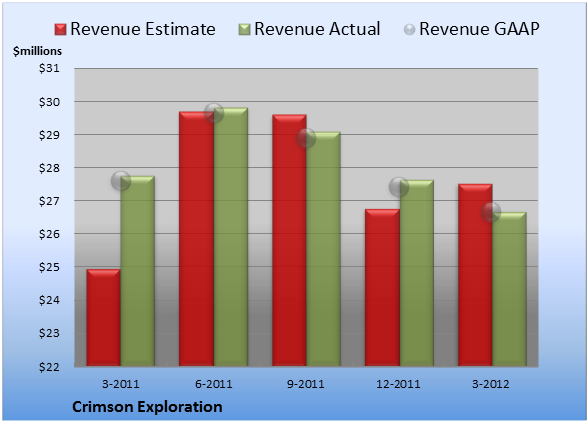
Task: Click the $29 axis value
Action: (x=49, y=135)
